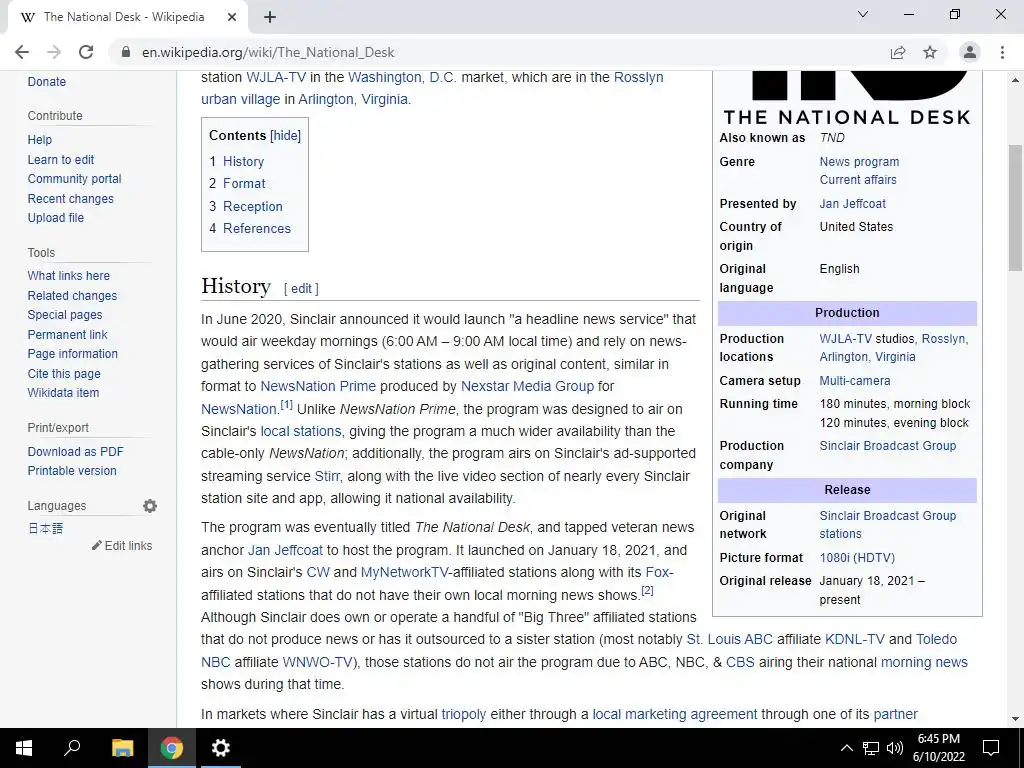Open What links here tool
Screen dimensions: 1024x768
69,276
